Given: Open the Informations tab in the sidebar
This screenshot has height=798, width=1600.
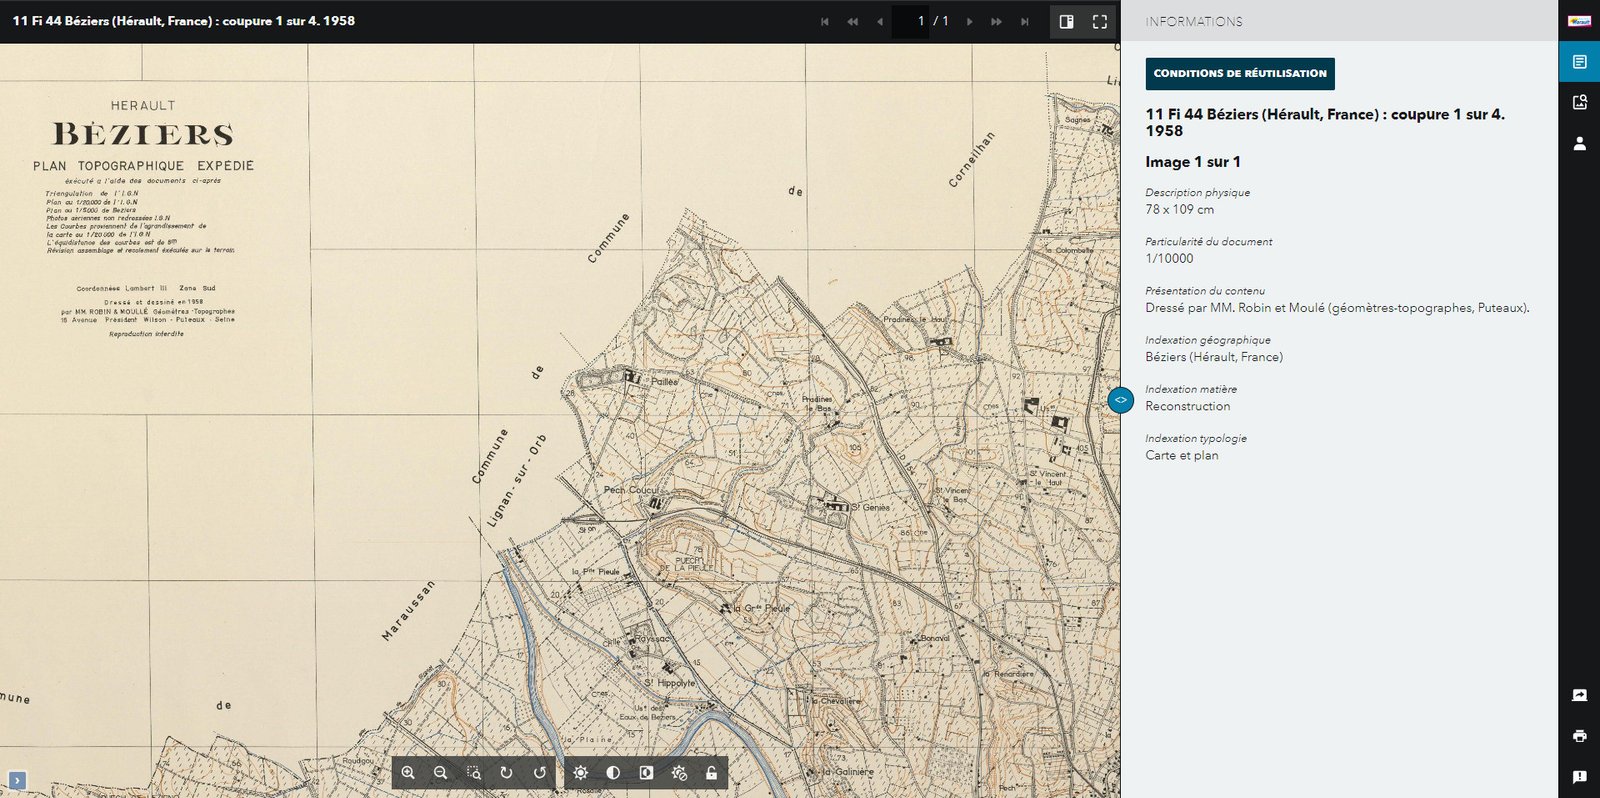Looking at the screenshot, I should (1579, 62).
